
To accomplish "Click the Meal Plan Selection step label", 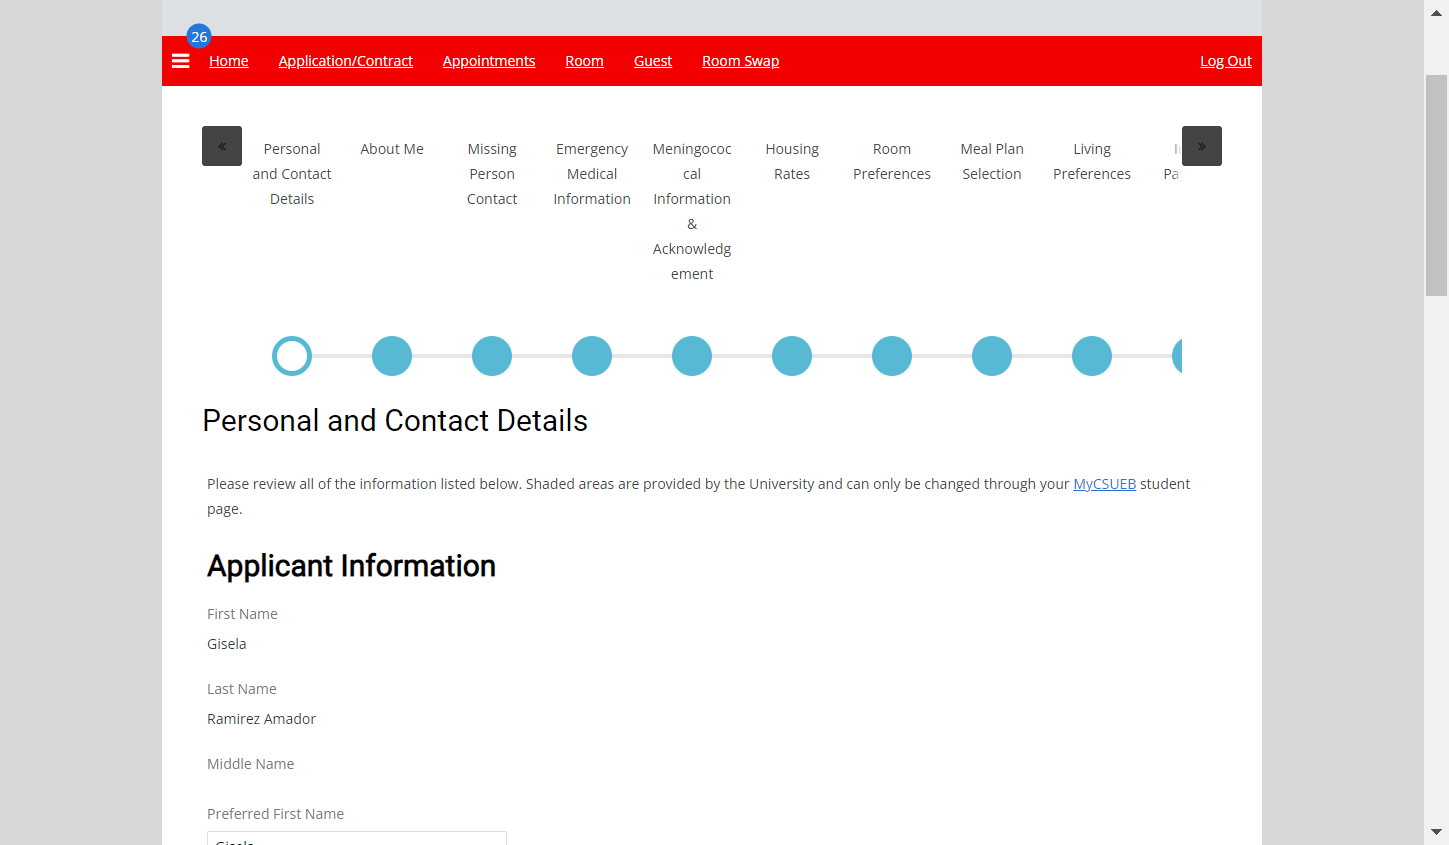I will (x=992, y=161).
